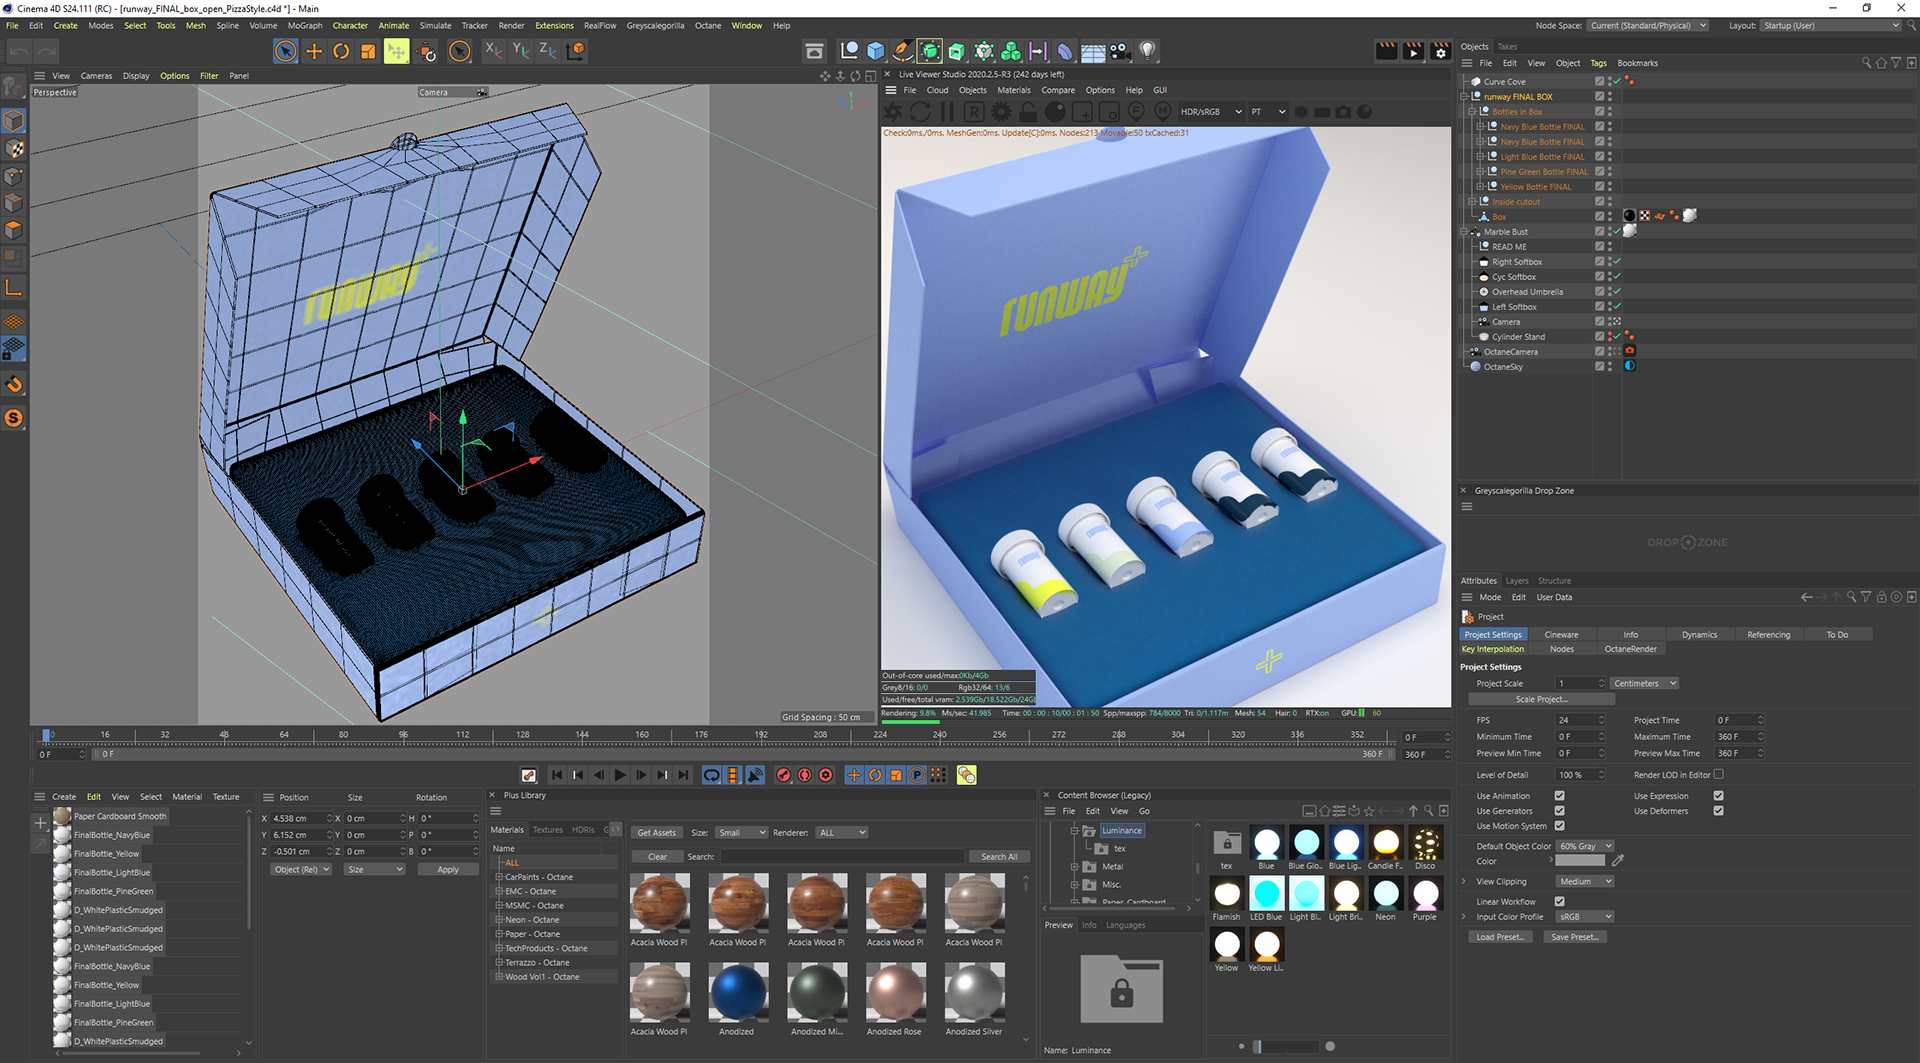Viewport: 1920px width, 1063px height.
Task: Click the Light bulb icon in toolbar
Action: [x=1147, y=51]
